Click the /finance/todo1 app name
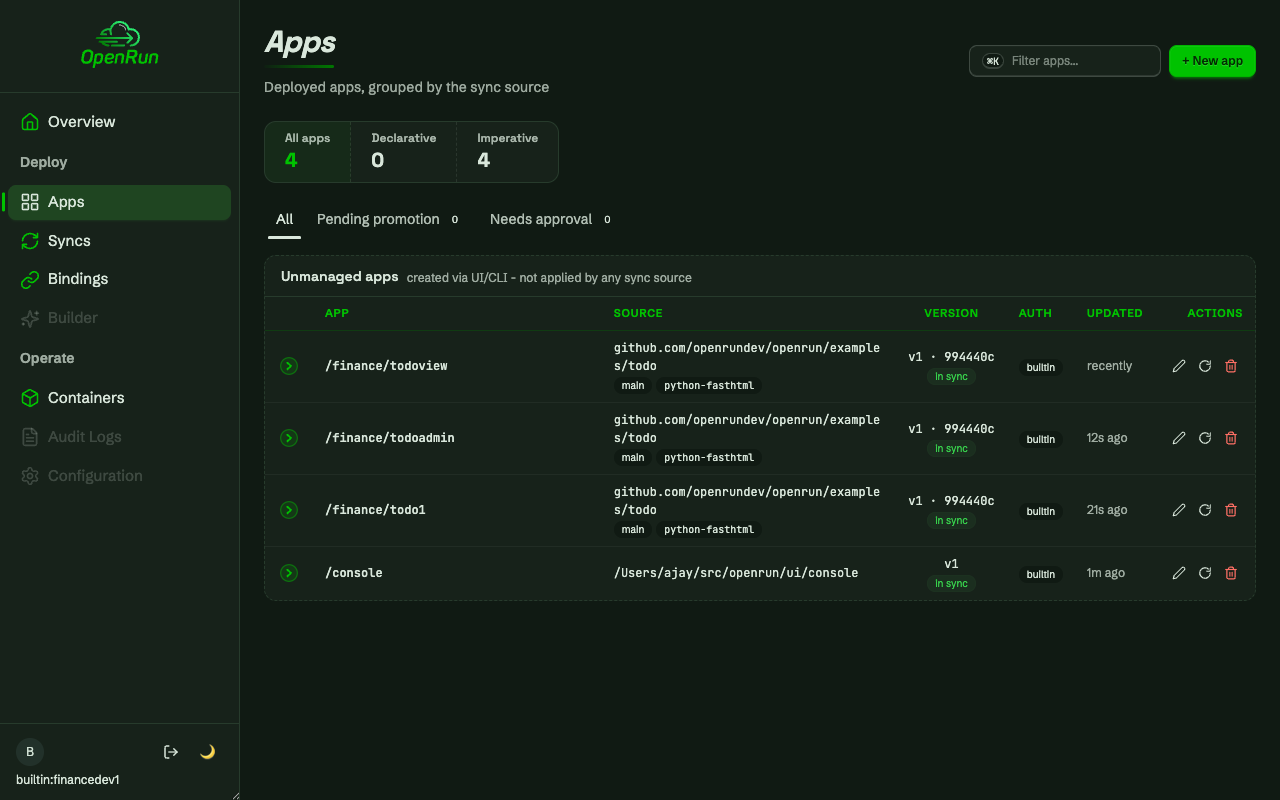This screenshot has width=1280, height=800. [x=375, y=510]
